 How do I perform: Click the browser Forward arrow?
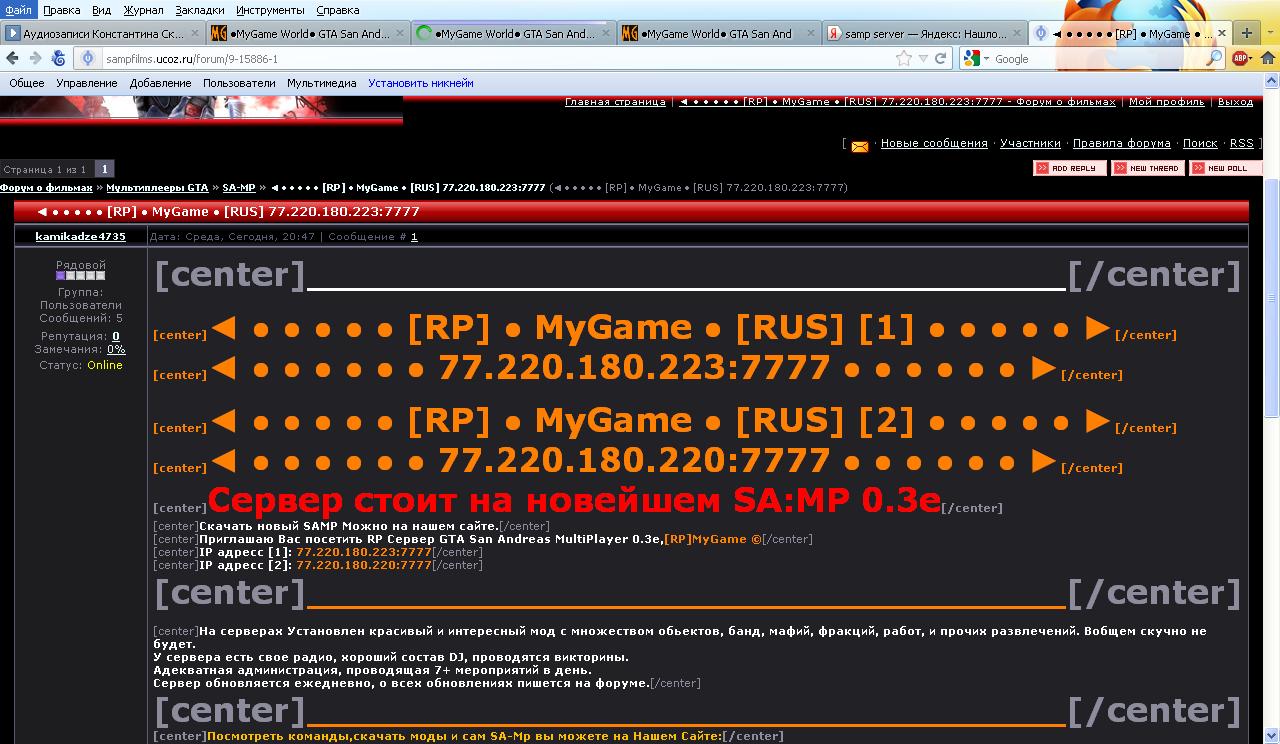tap(35, 58)
